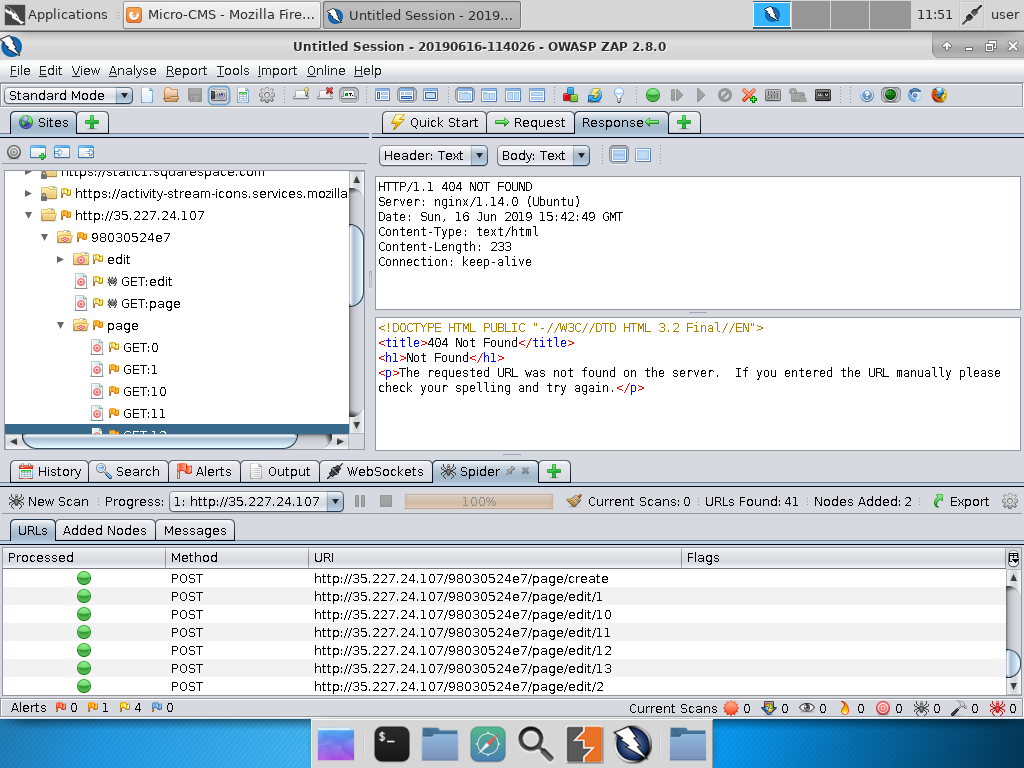Open the ZAP Options dialog via gear icon
The width and height of the screenshot is (1024, 768).
pos(267,95)
